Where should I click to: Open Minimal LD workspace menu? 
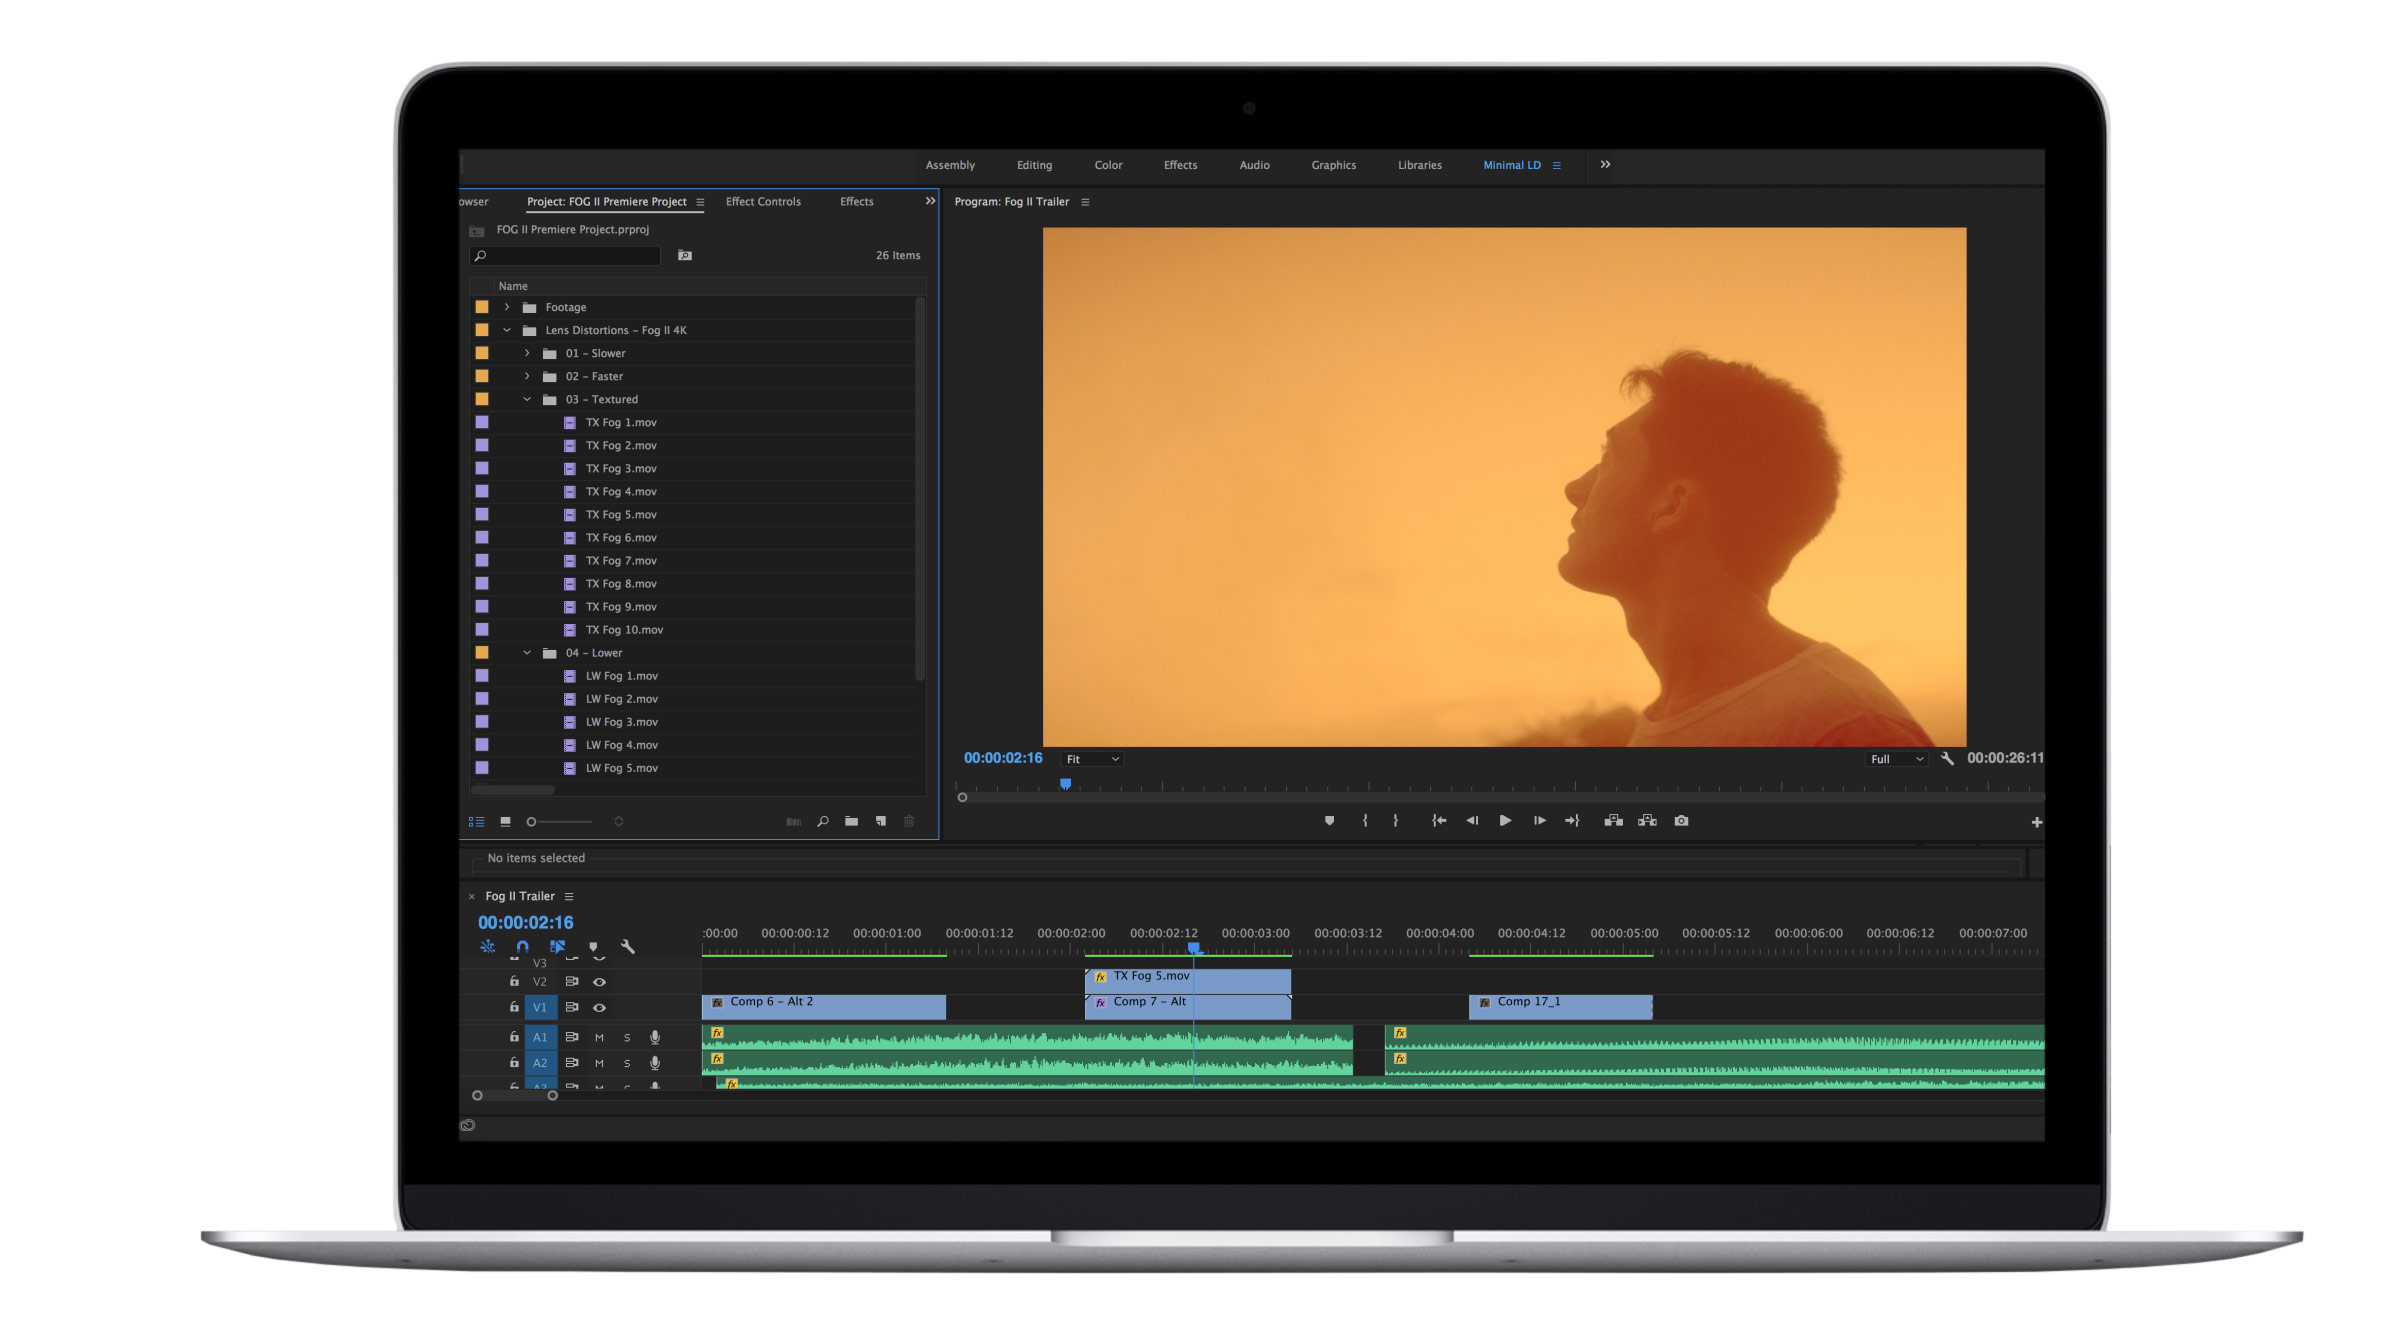coord(1556,166)
